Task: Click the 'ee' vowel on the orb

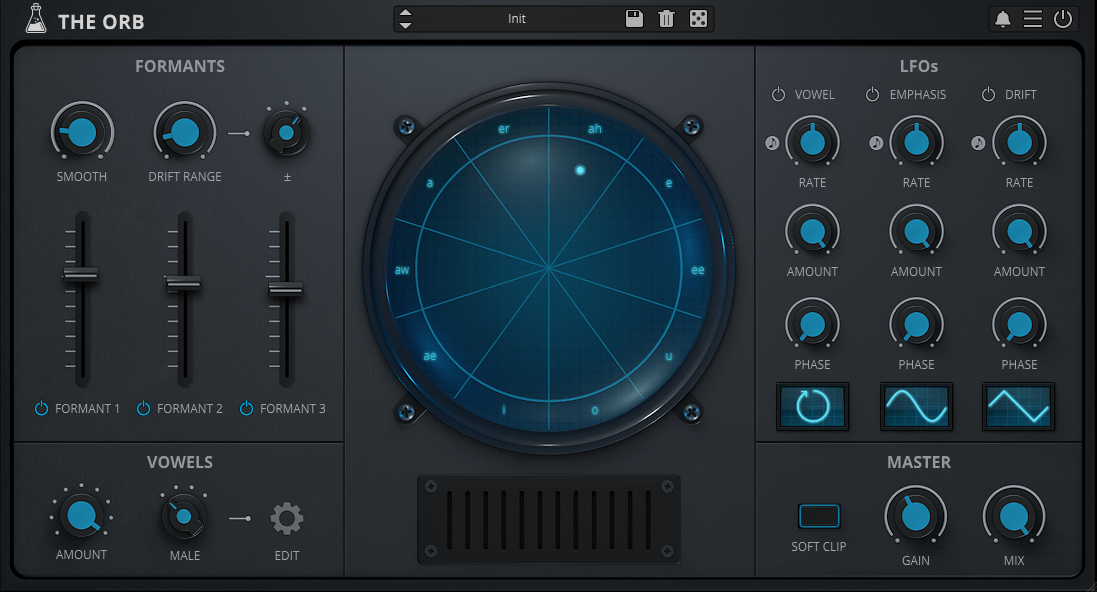Action: pos(697,270)
